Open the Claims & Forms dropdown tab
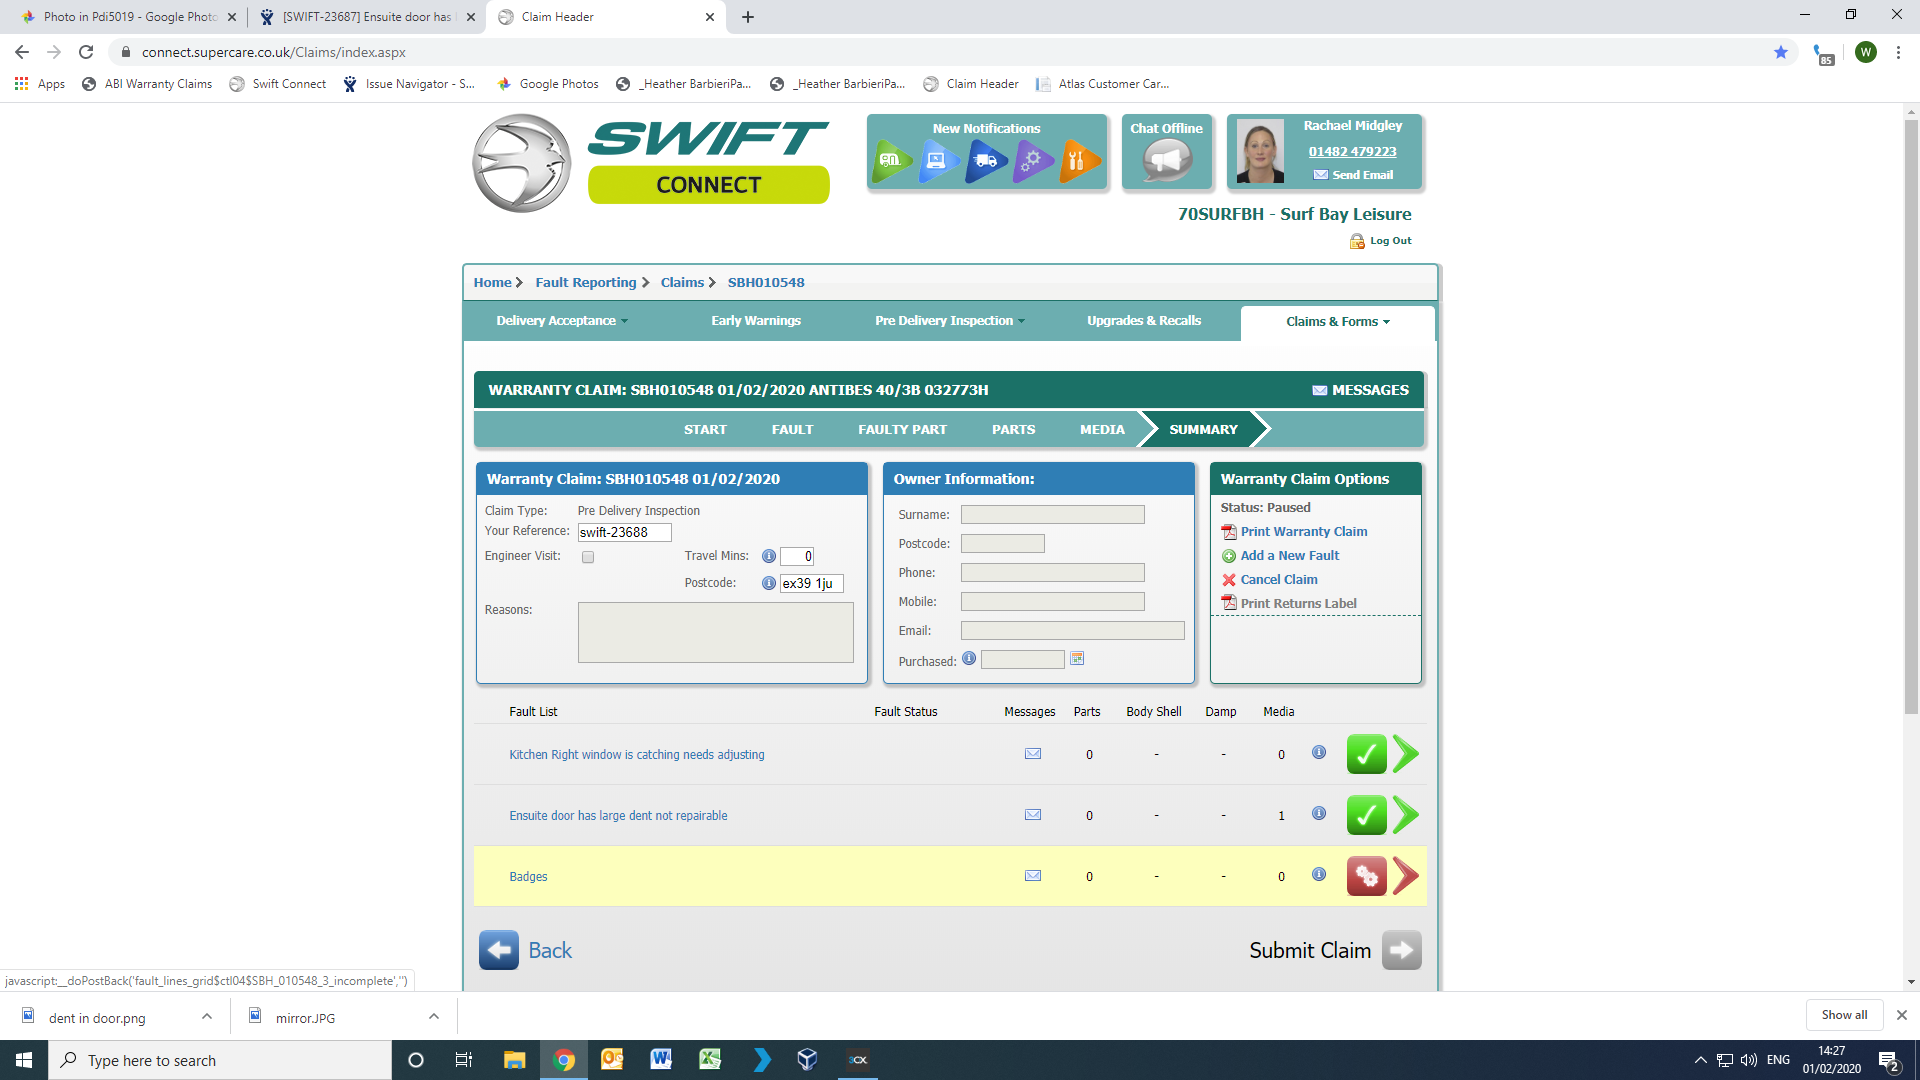 (1337, 322)
